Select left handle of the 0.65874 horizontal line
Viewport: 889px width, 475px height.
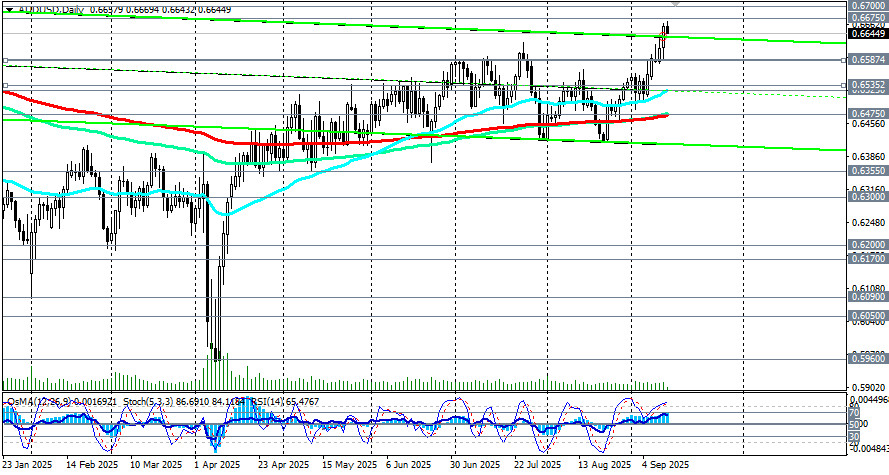pos(6,60)
